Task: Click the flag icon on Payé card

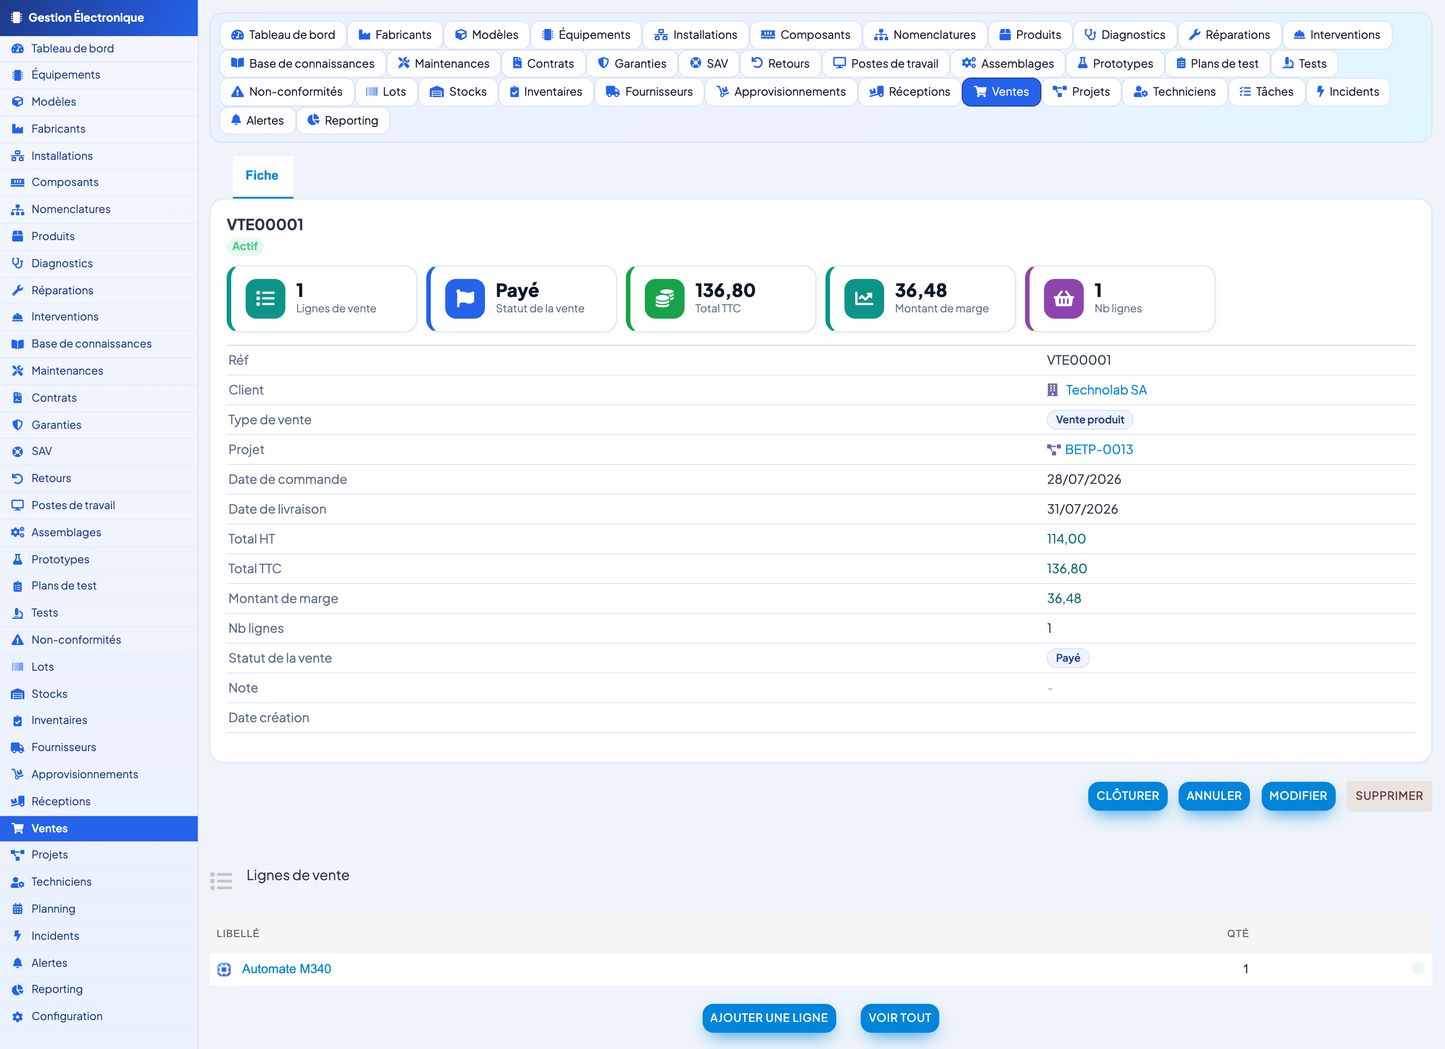Action: click(x=465, y=298)
